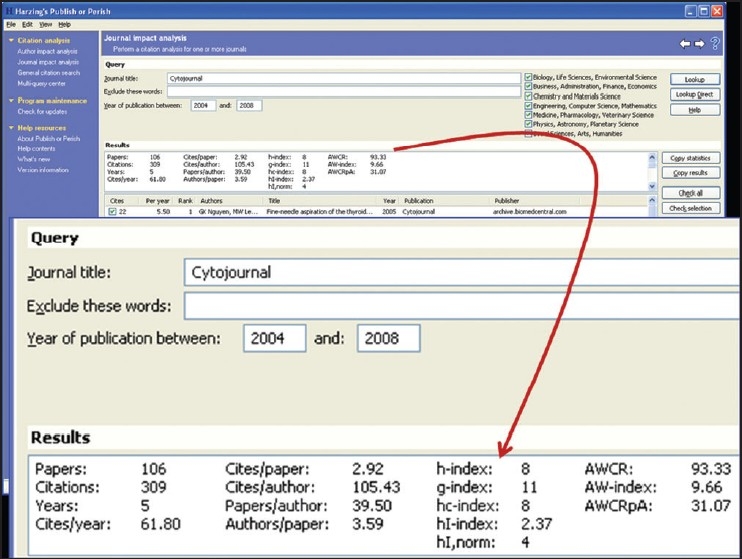Collapse the Help resources section
742x559 pixels.
[11, 128]
